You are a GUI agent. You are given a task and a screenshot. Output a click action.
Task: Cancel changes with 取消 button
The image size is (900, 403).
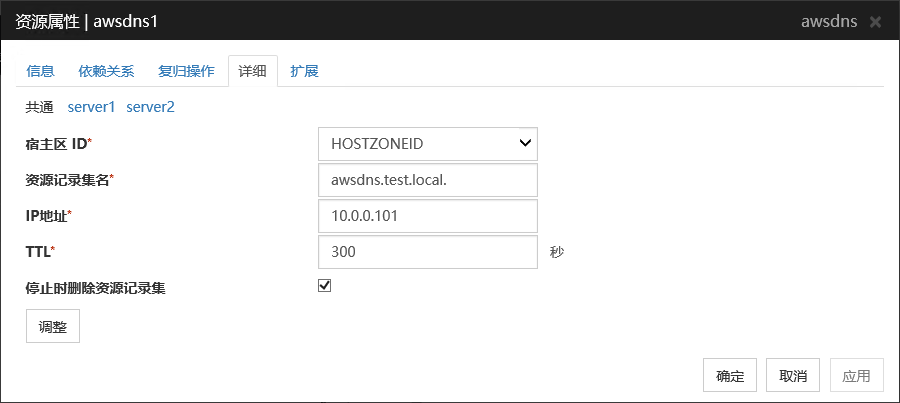click(793, 376)
